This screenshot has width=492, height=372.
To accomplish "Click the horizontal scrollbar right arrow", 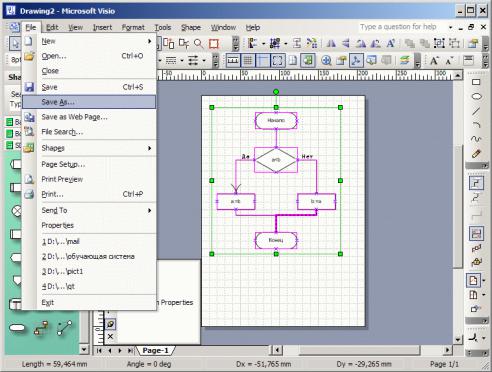I will [447, 350].
